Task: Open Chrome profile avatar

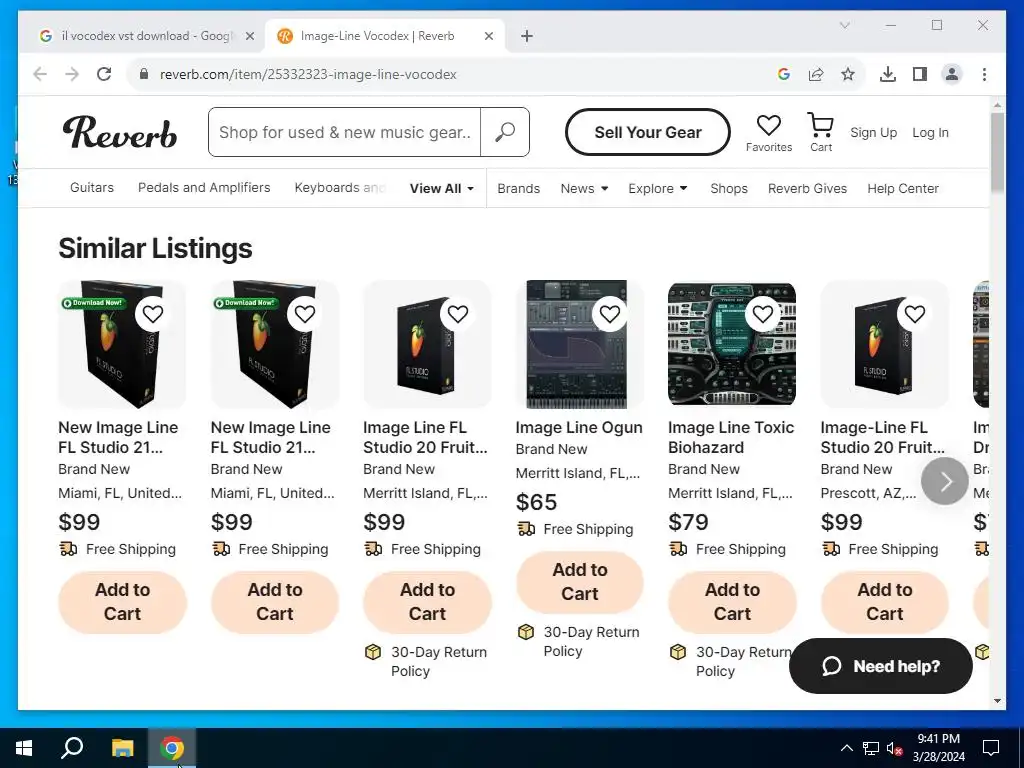Action: pos(952,74)
